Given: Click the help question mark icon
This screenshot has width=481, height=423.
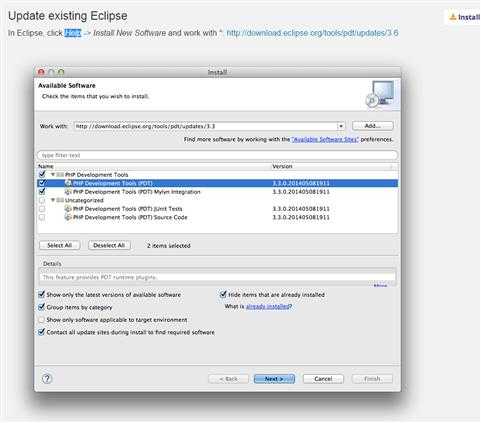Looking at the screenshot, I should (x=47, y=378).
